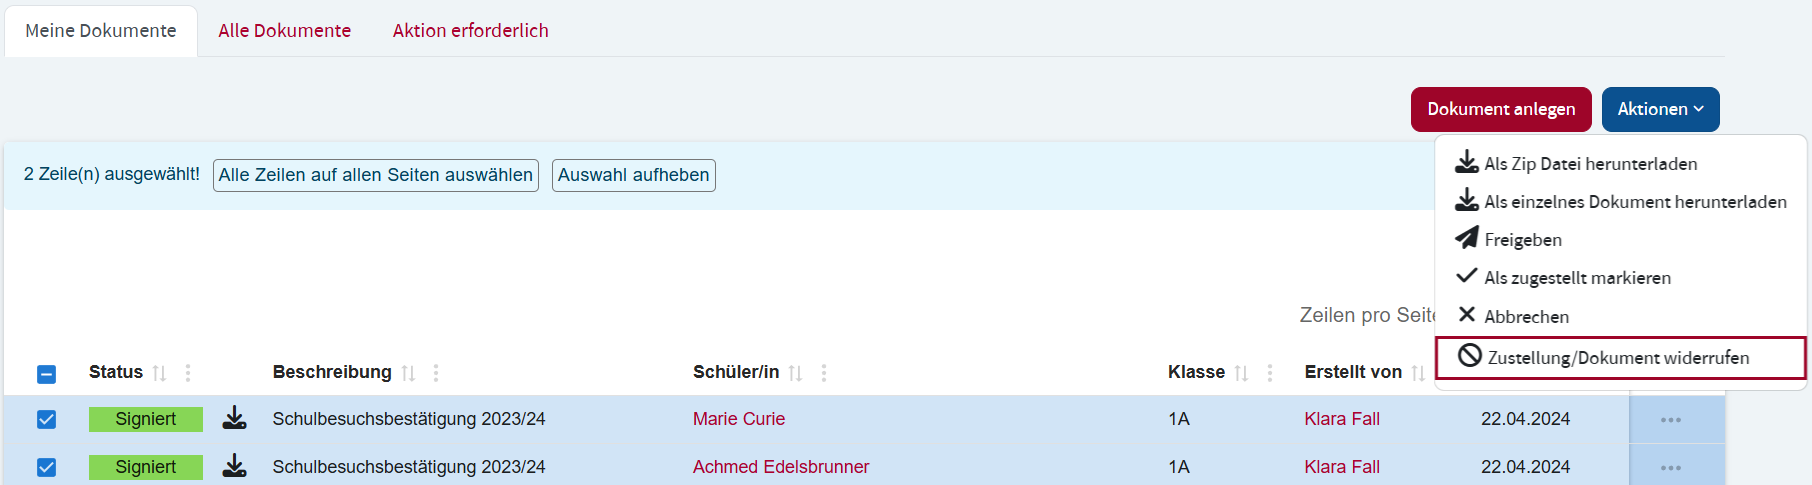Screen dimensions: 1812x485
Task: Sort the table by Status column
Action: pos(159,373)
